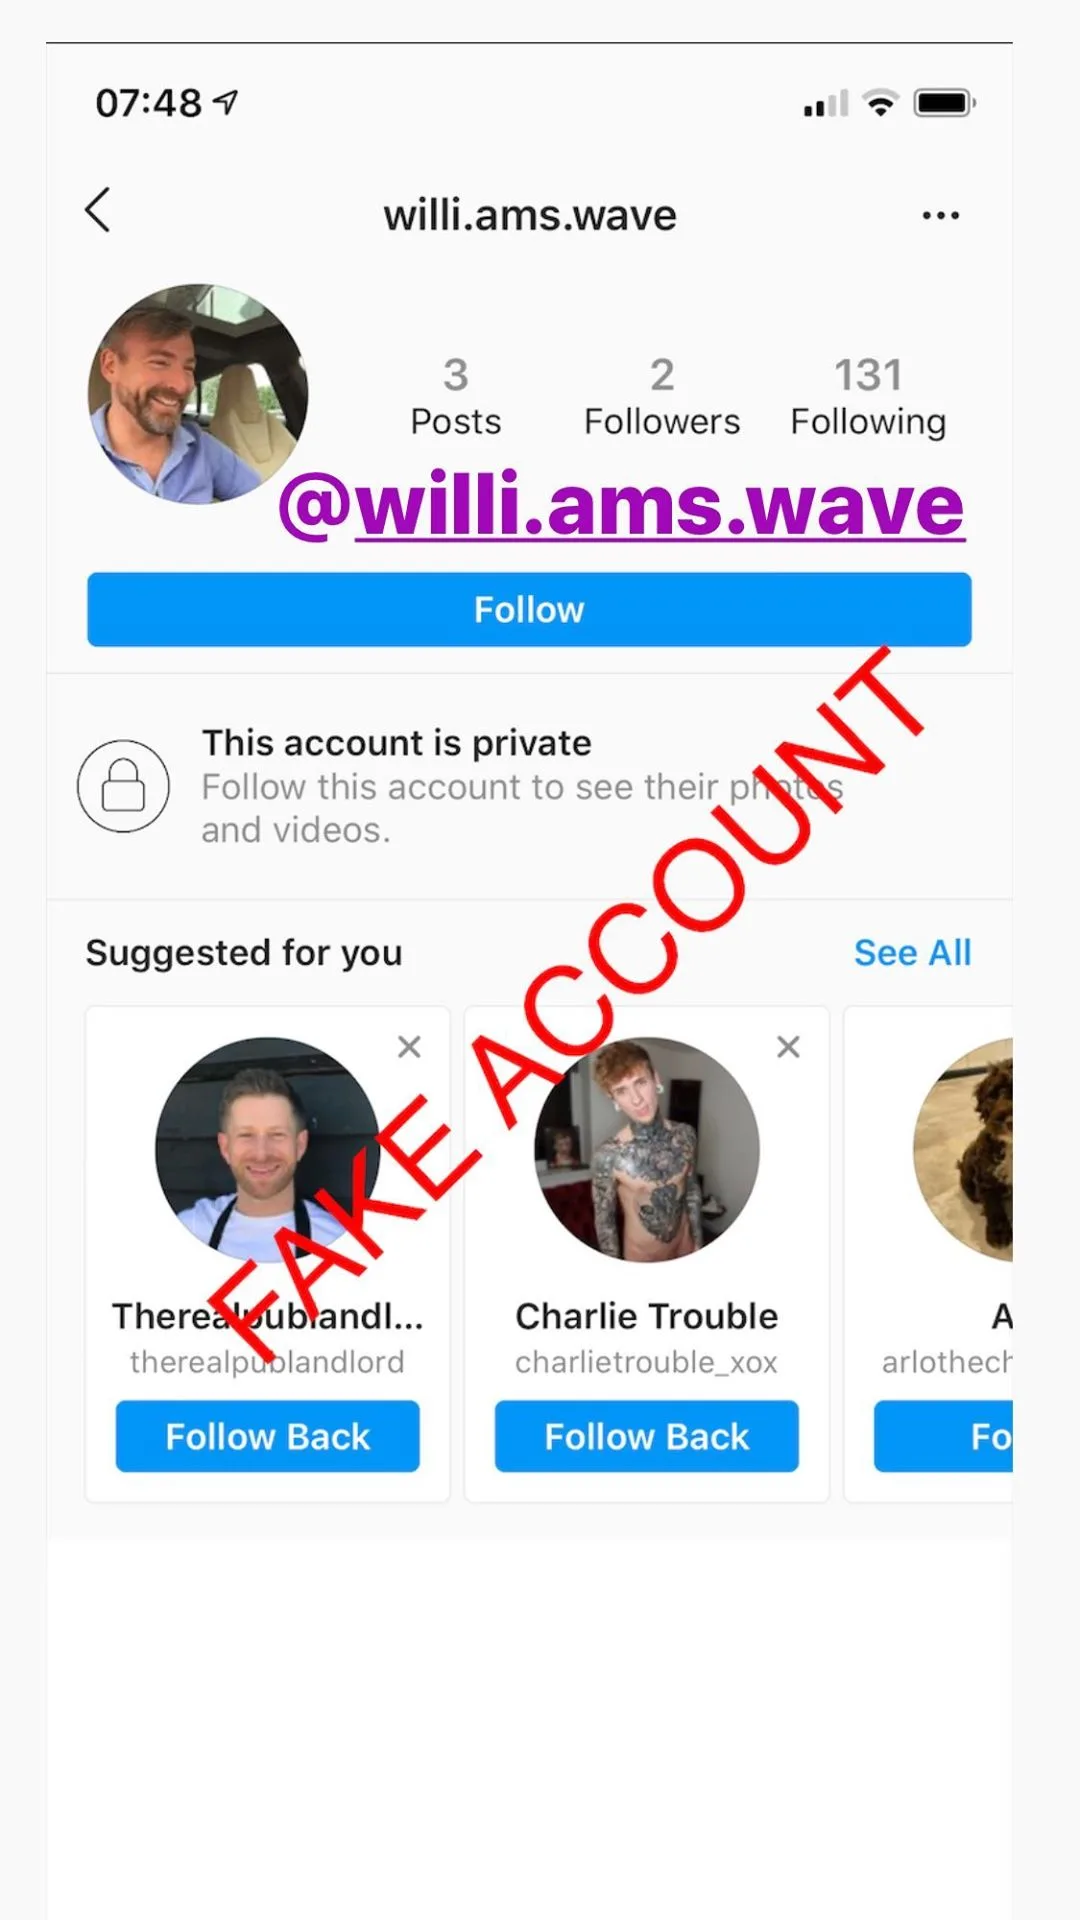Tap the 3 Posts count
Image resolution: width=1080 pixels, height=1920 pixels.
pyautogui.click(x=456, y=397)
